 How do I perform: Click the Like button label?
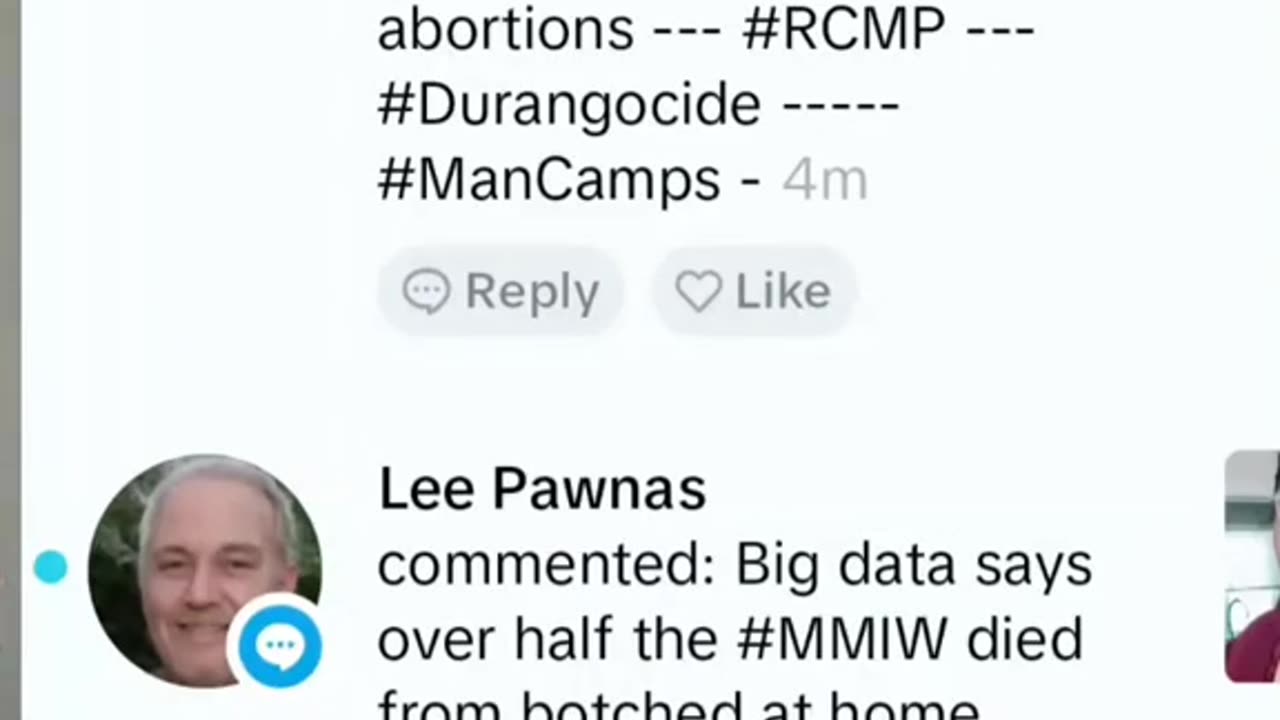783,292
